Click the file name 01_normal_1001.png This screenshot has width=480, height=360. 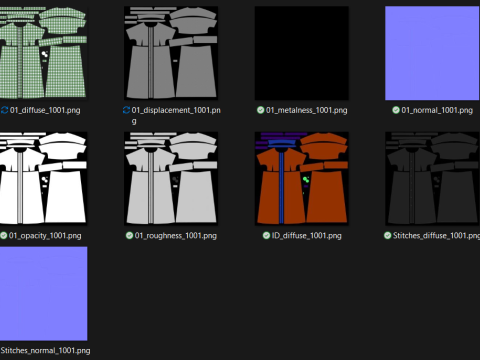point(437,110)
